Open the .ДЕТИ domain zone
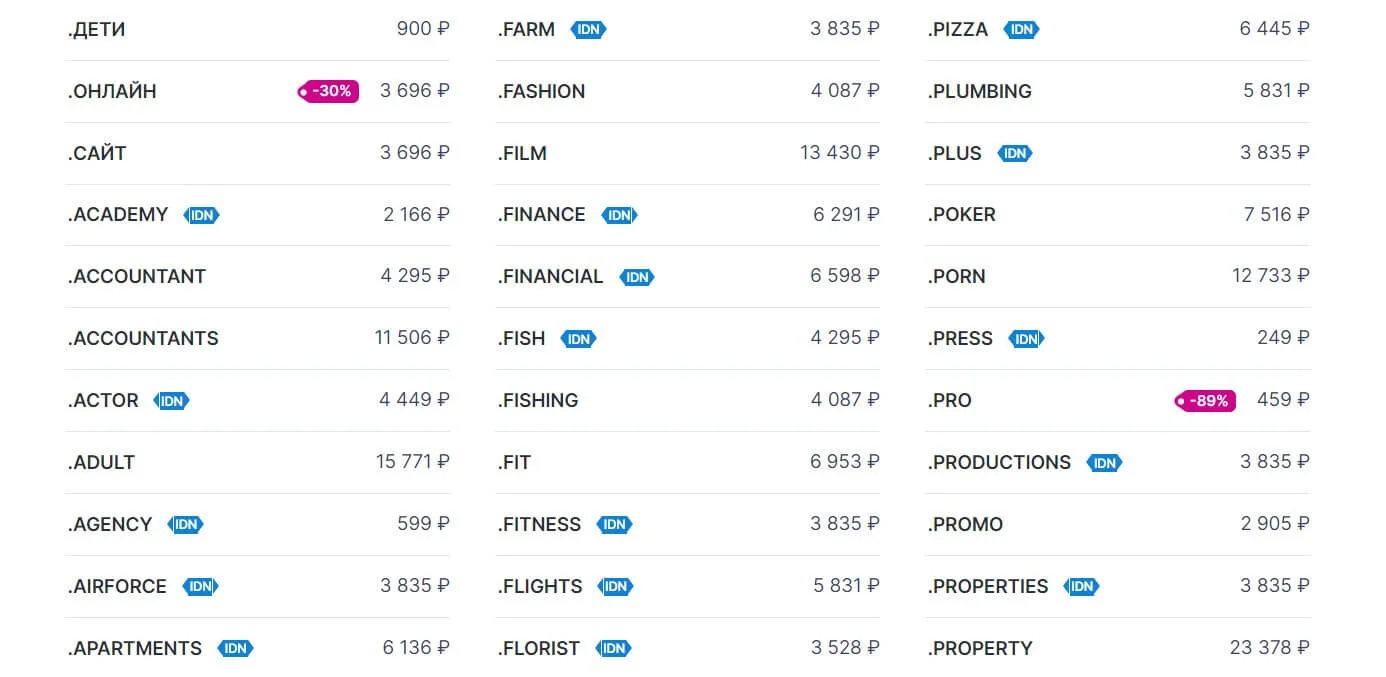 (97, 30)
